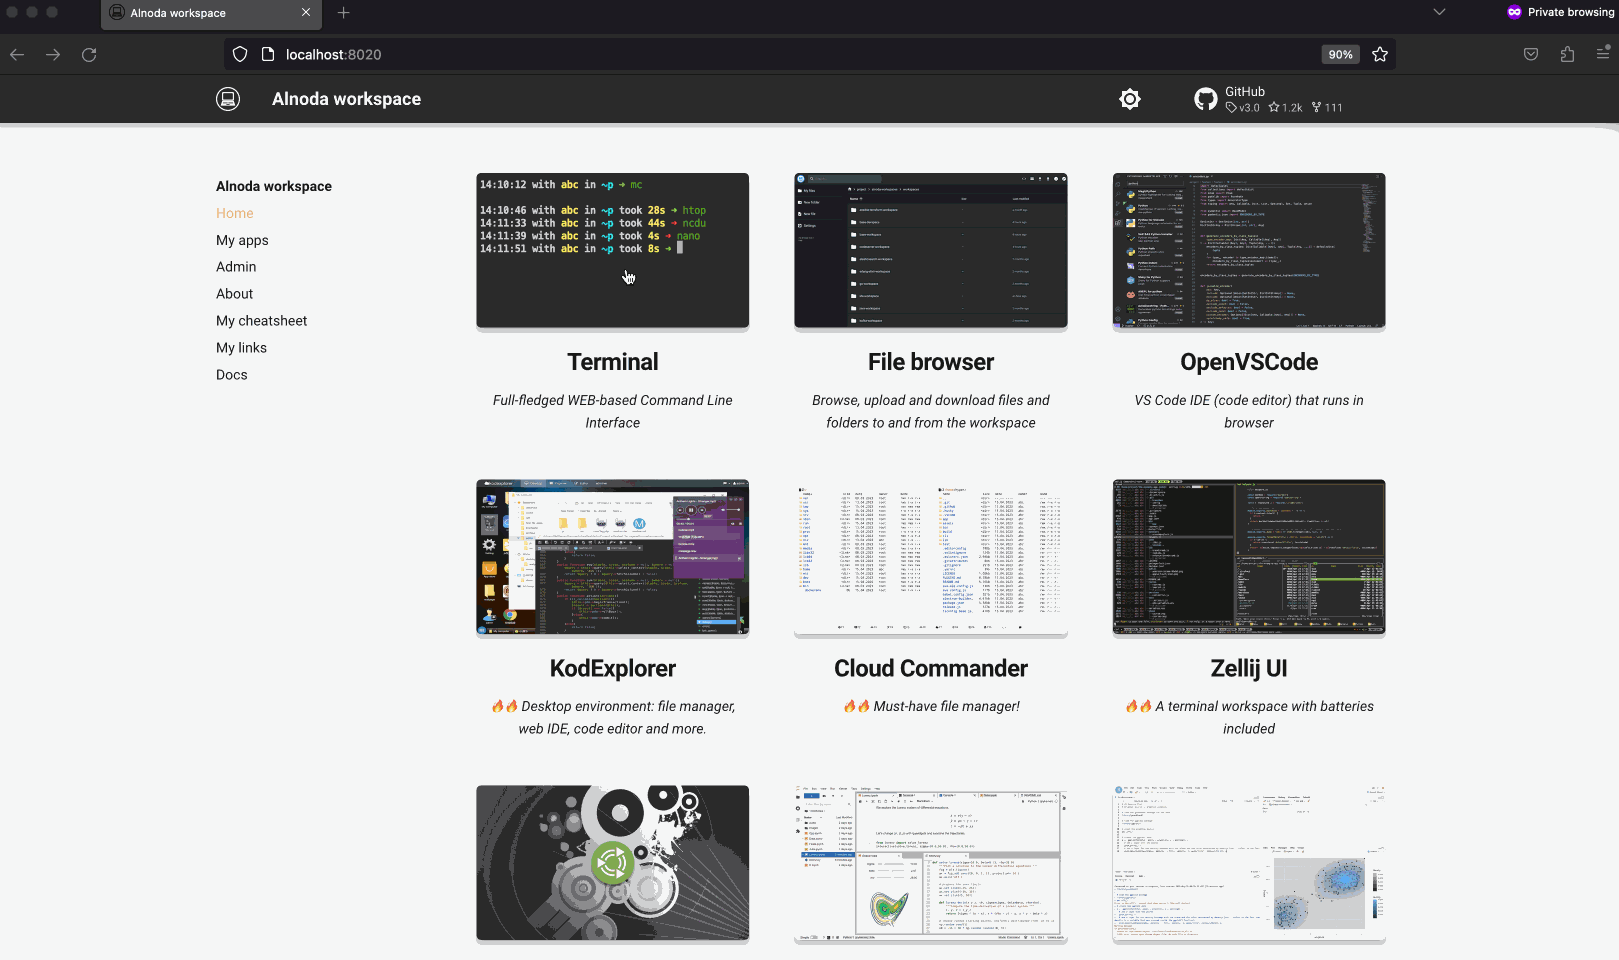Open My cheatsheet in sidebar
Image resolution: width=1619 pixels, height=960 pixels.
tap(262, 321)
